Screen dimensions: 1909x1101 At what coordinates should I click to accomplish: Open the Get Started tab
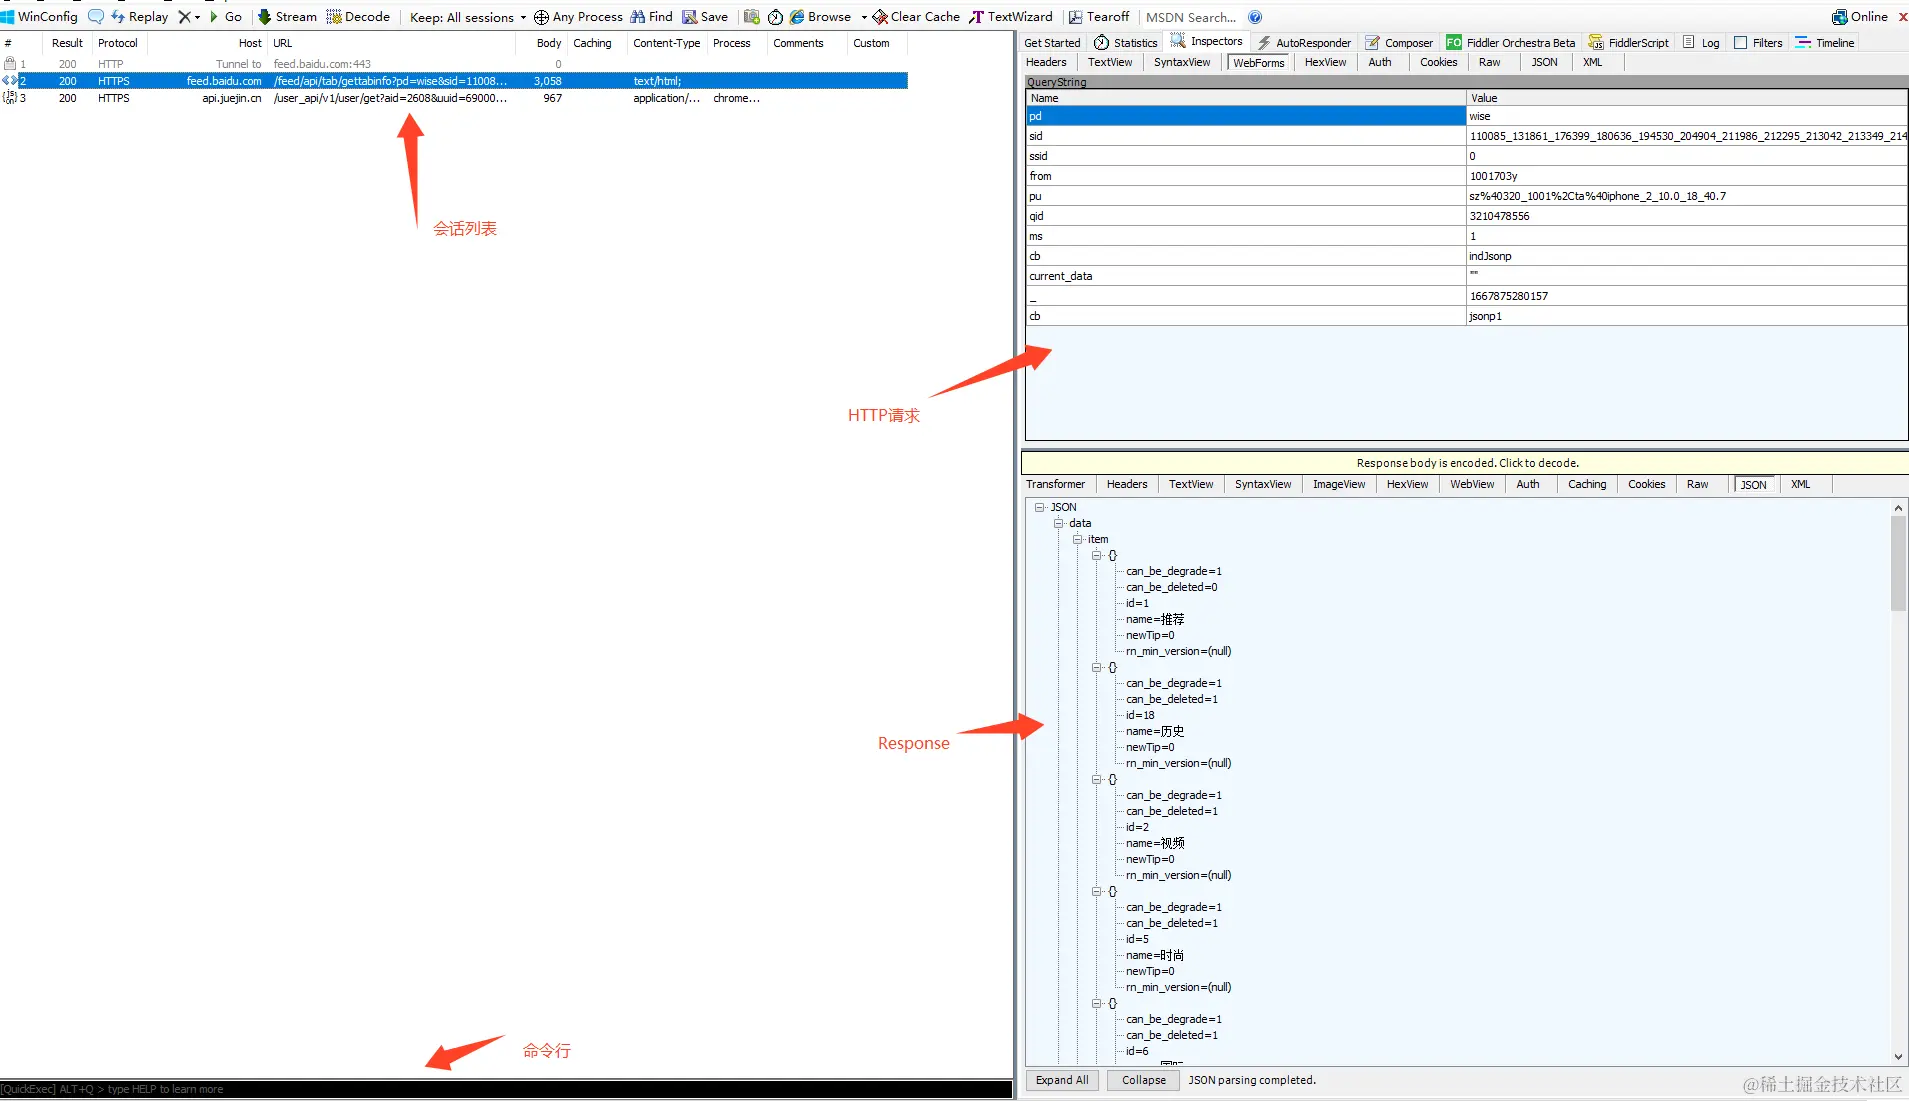1052,42
